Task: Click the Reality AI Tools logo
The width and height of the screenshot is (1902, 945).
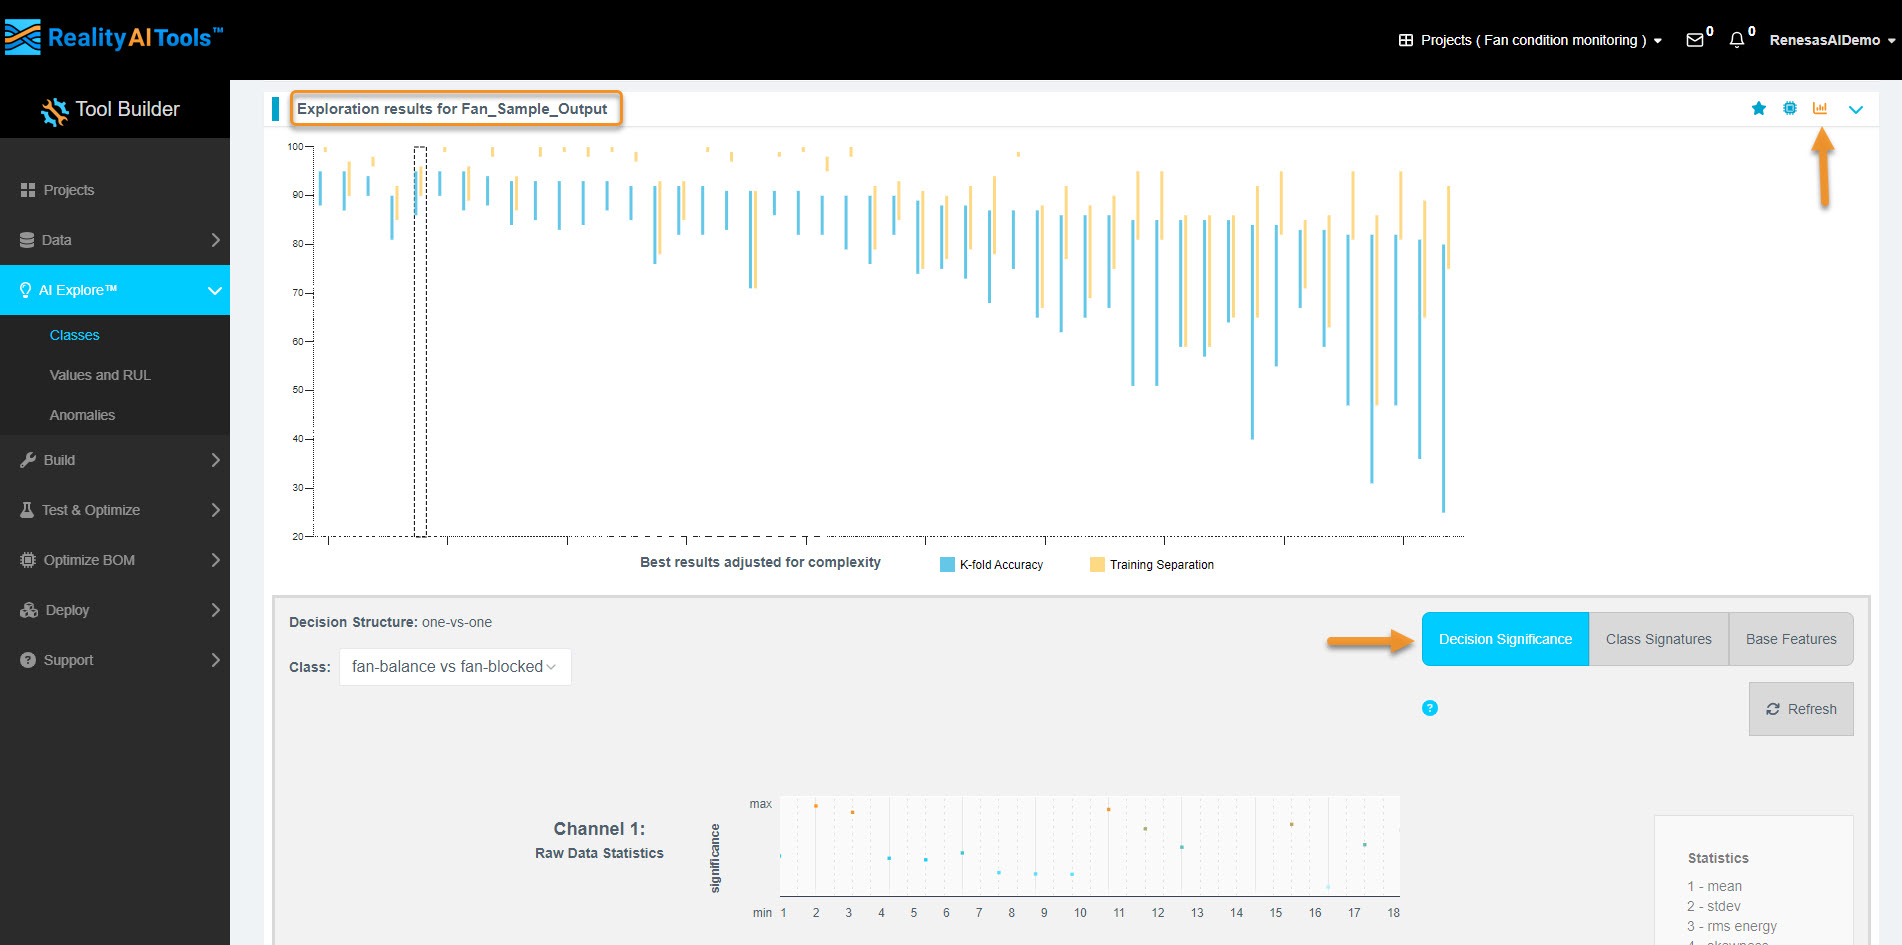Action: coord(114,38)
